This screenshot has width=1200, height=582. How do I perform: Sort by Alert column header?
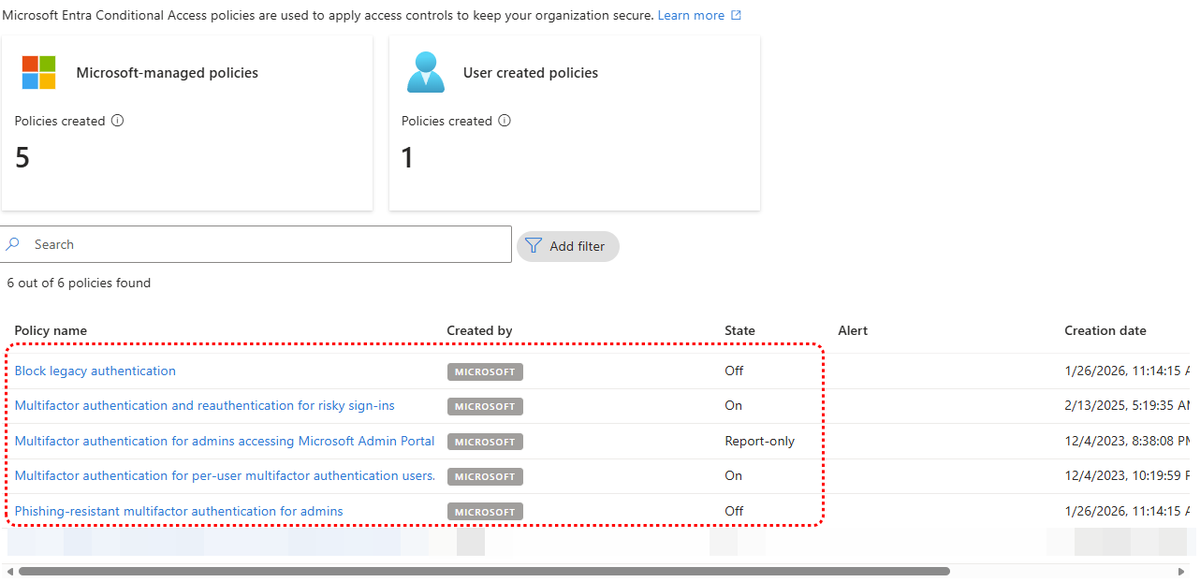[x=853, y=331]
